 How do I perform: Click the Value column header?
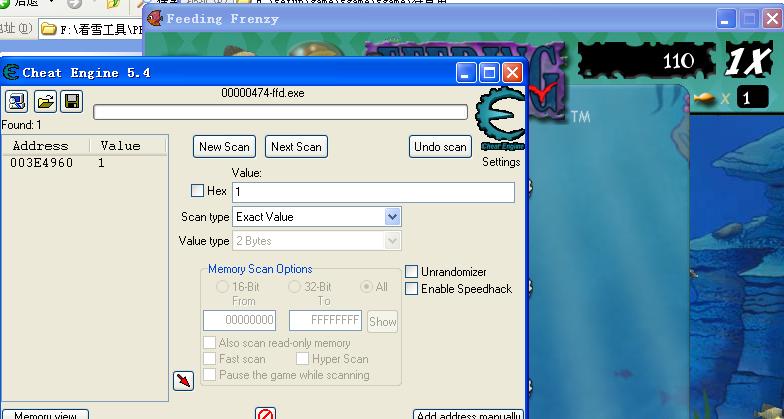click(x=128, y=146)
